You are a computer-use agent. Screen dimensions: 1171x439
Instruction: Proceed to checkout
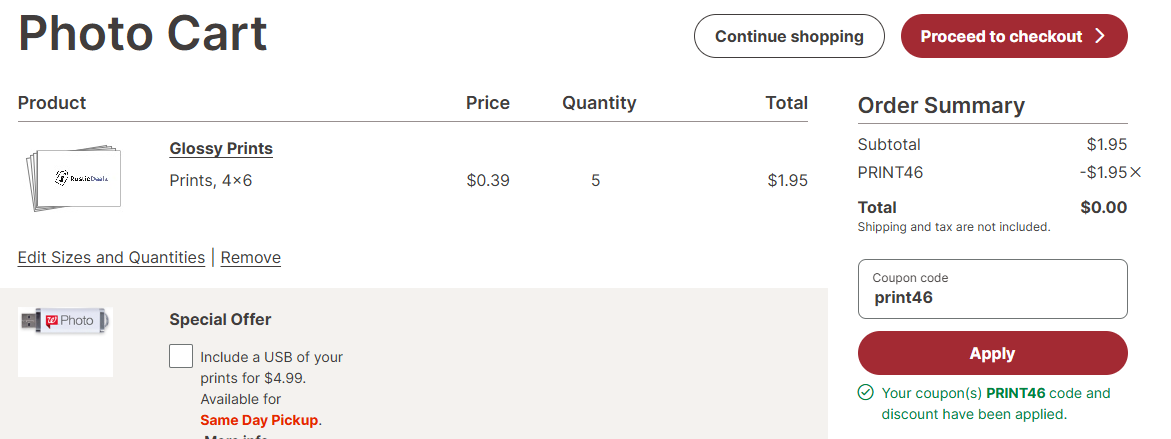point(1001,36)
